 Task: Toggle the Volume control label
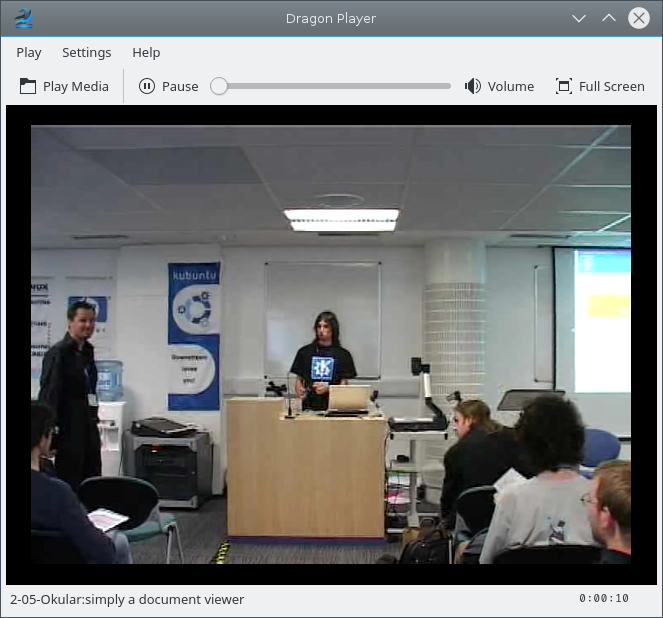(x=511, y=87)
